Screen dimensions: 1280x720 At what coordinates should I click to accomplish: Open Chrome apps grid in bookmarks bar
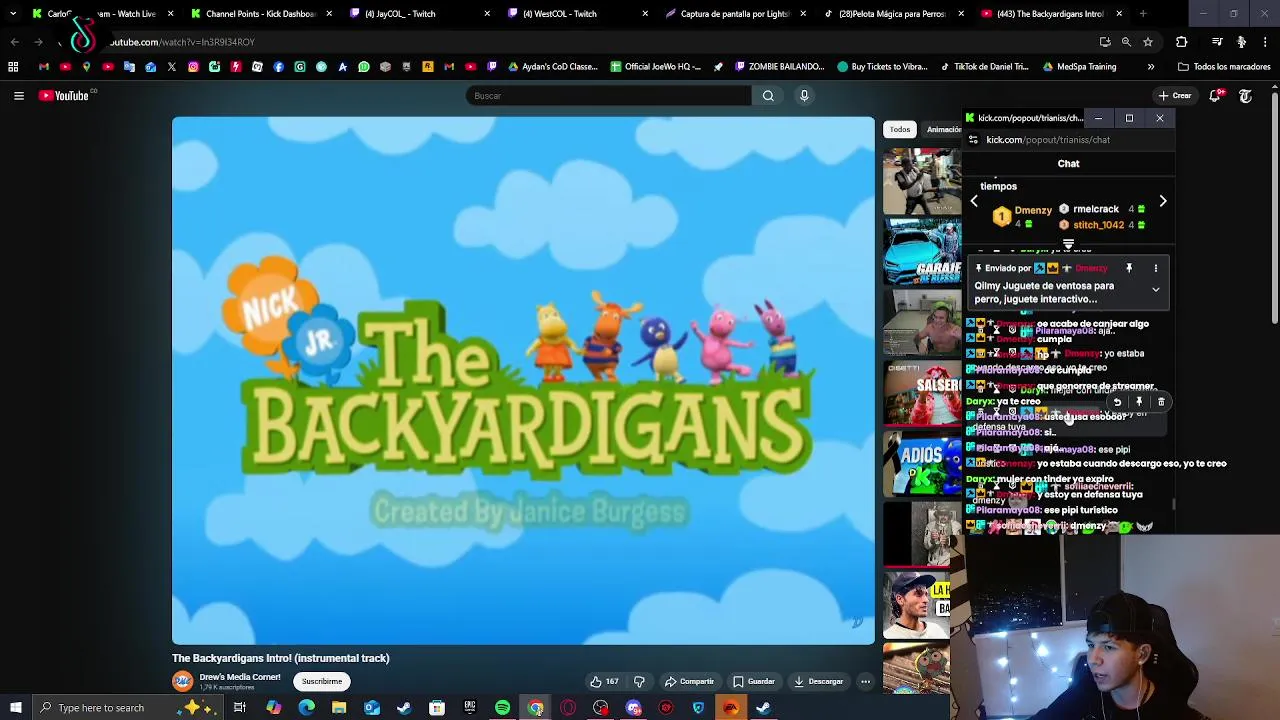[13, 67]
